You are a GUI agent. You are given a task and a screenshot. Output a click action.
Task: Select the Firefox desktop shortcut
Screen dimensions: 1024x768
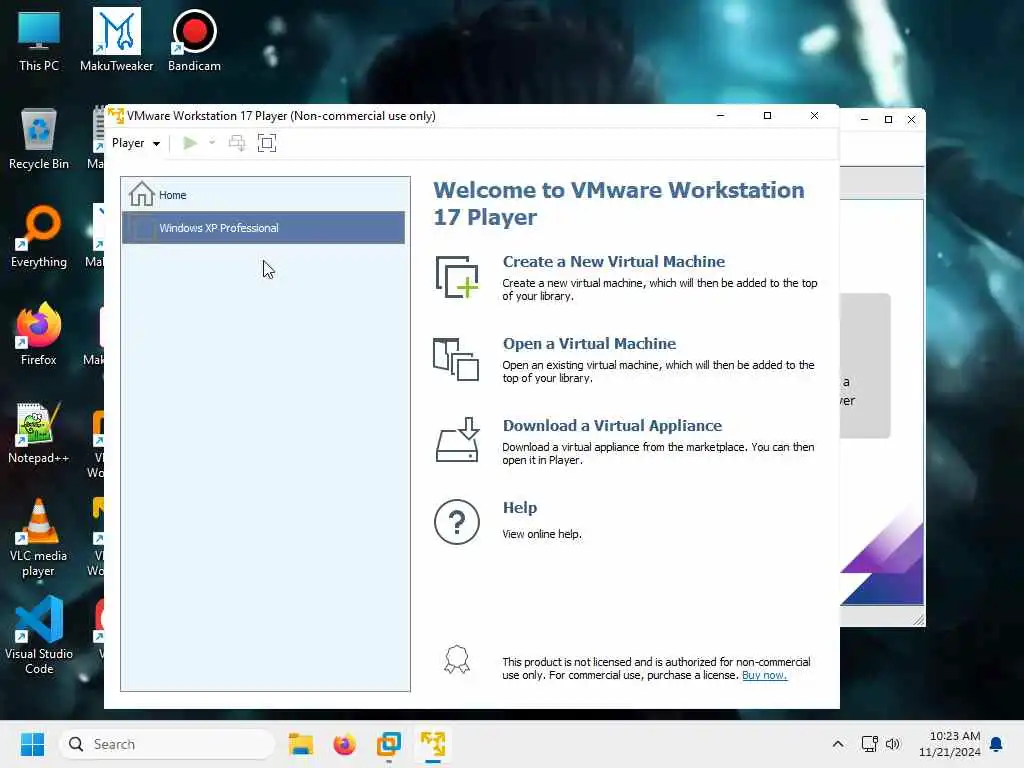pos(39,334)
